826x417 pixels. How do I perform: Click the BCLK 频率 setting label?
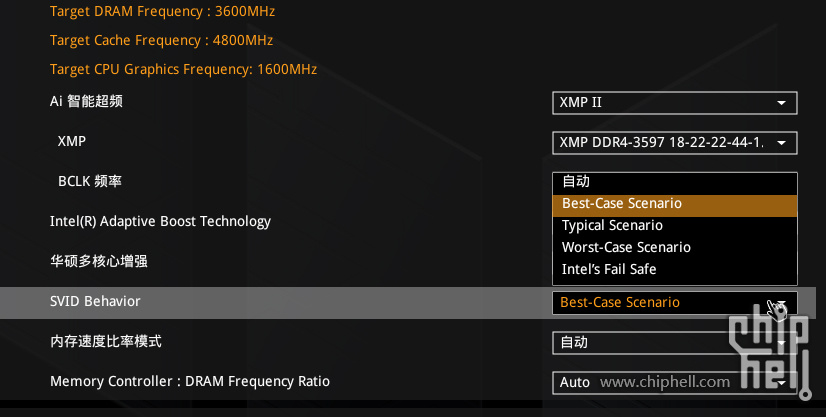click(x=90, y=181)
